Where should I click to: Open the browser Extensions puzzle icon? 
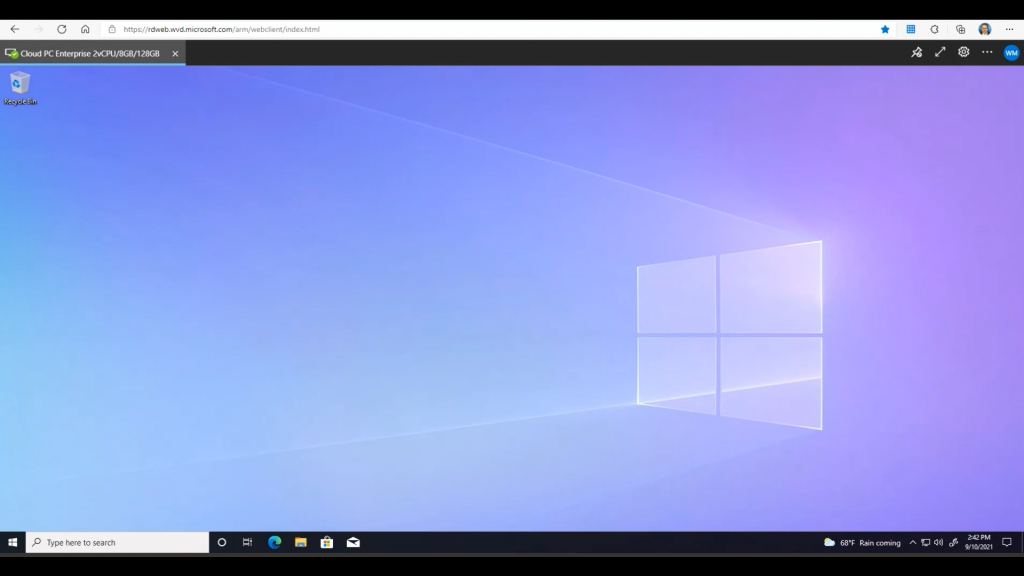pyautogui.click(x=935, y=29)
